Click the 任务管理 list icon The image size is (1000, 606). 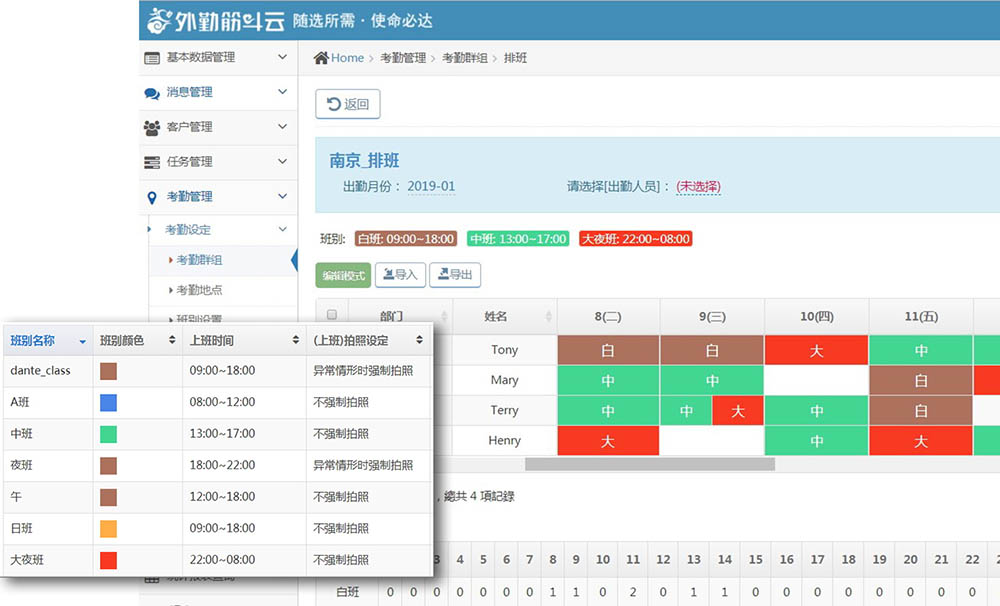point(152,162)
